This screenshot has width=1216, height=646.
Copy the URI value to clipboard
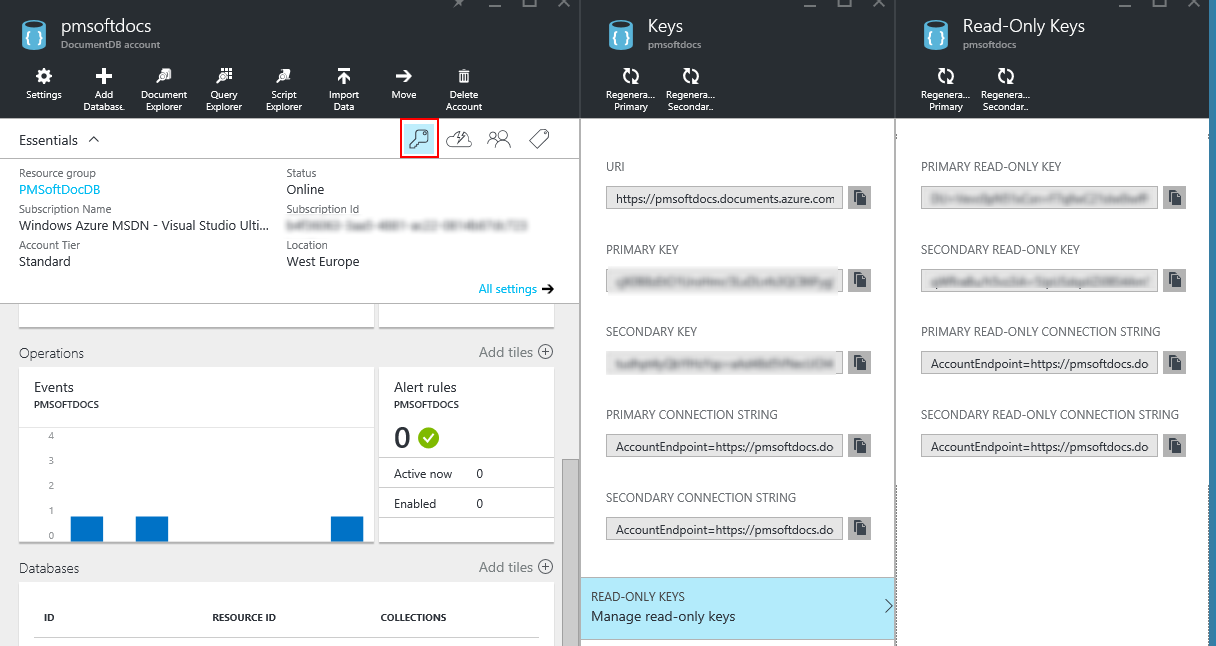859,198
